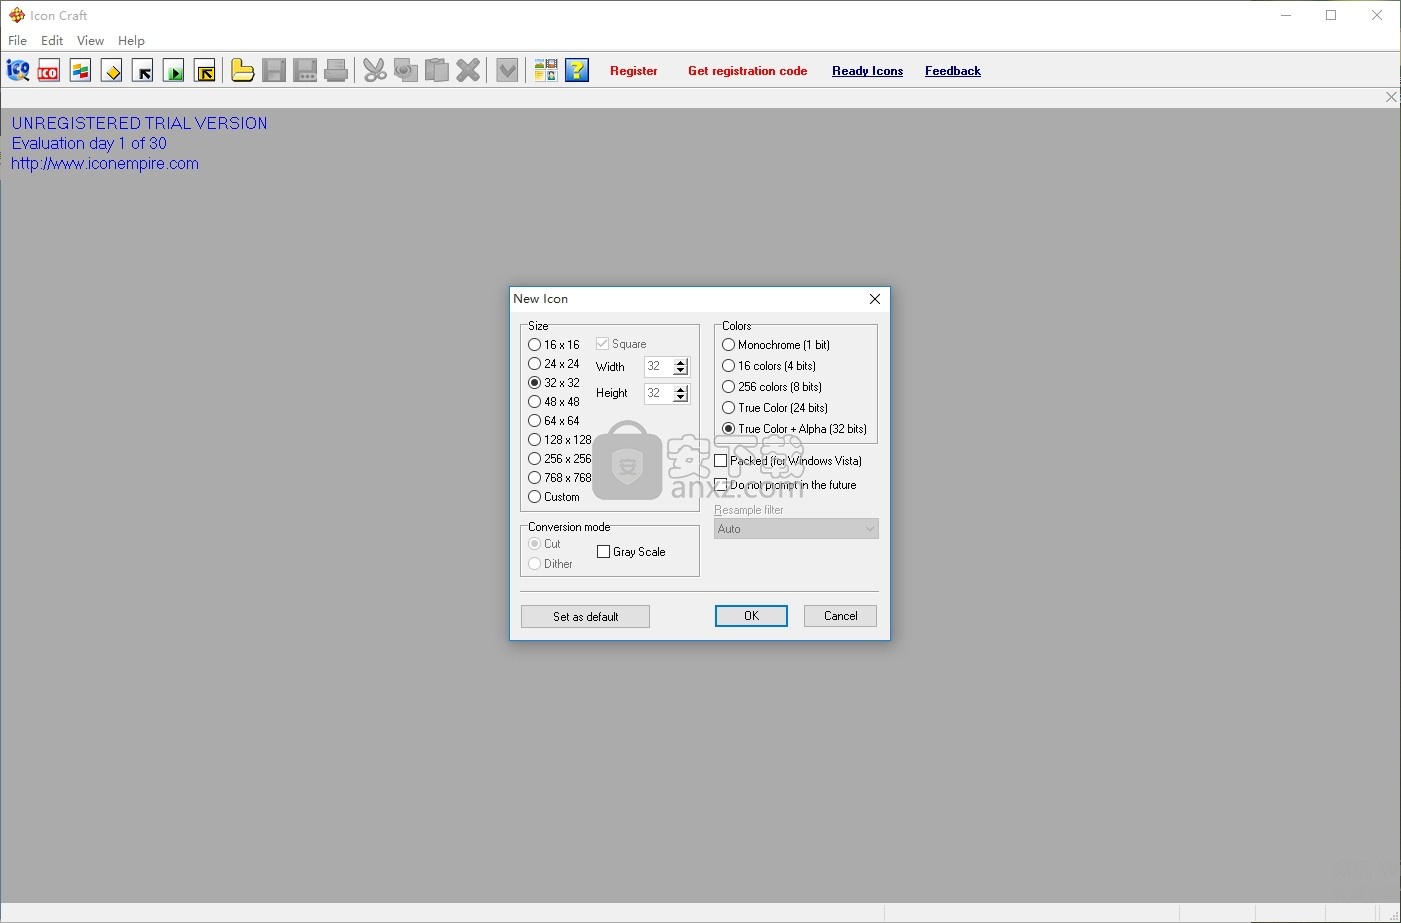Select the 16 x 16 size option
This screenshot has width=1401, height=923.
pos(554,345)
